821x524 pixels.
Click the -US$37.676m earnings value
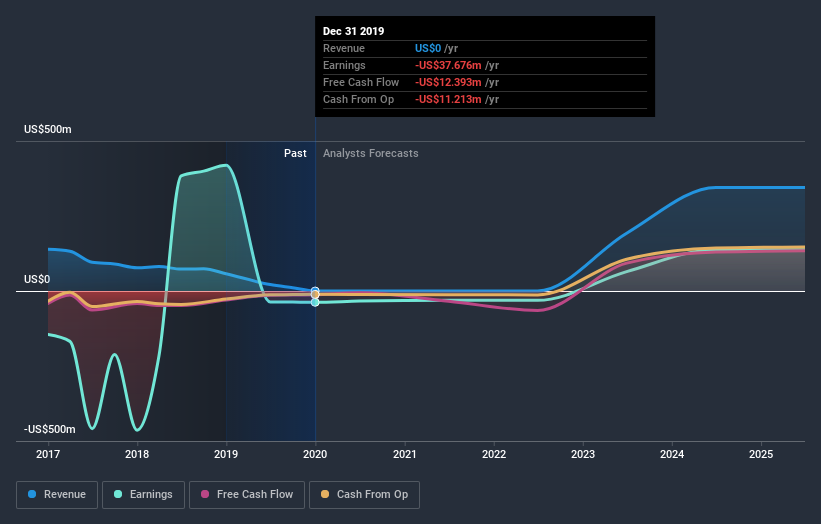[x=448, y=65]
